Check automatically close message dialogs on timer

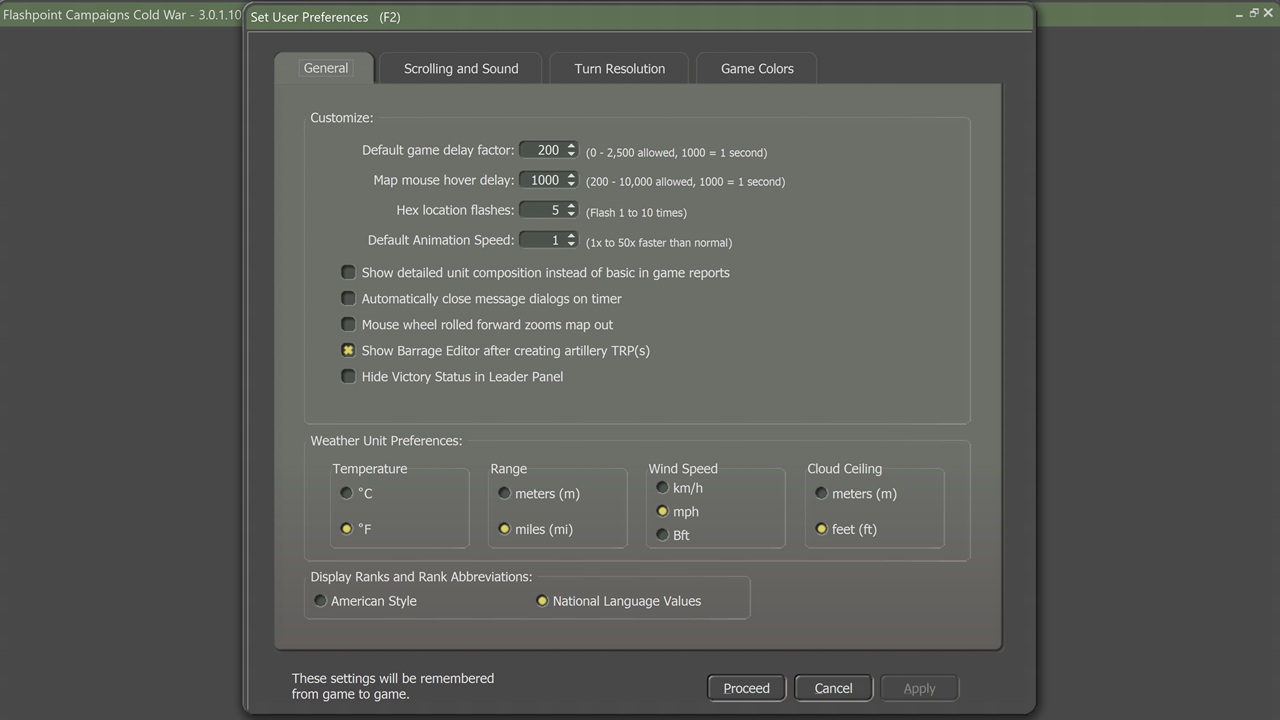pos(348,298)
